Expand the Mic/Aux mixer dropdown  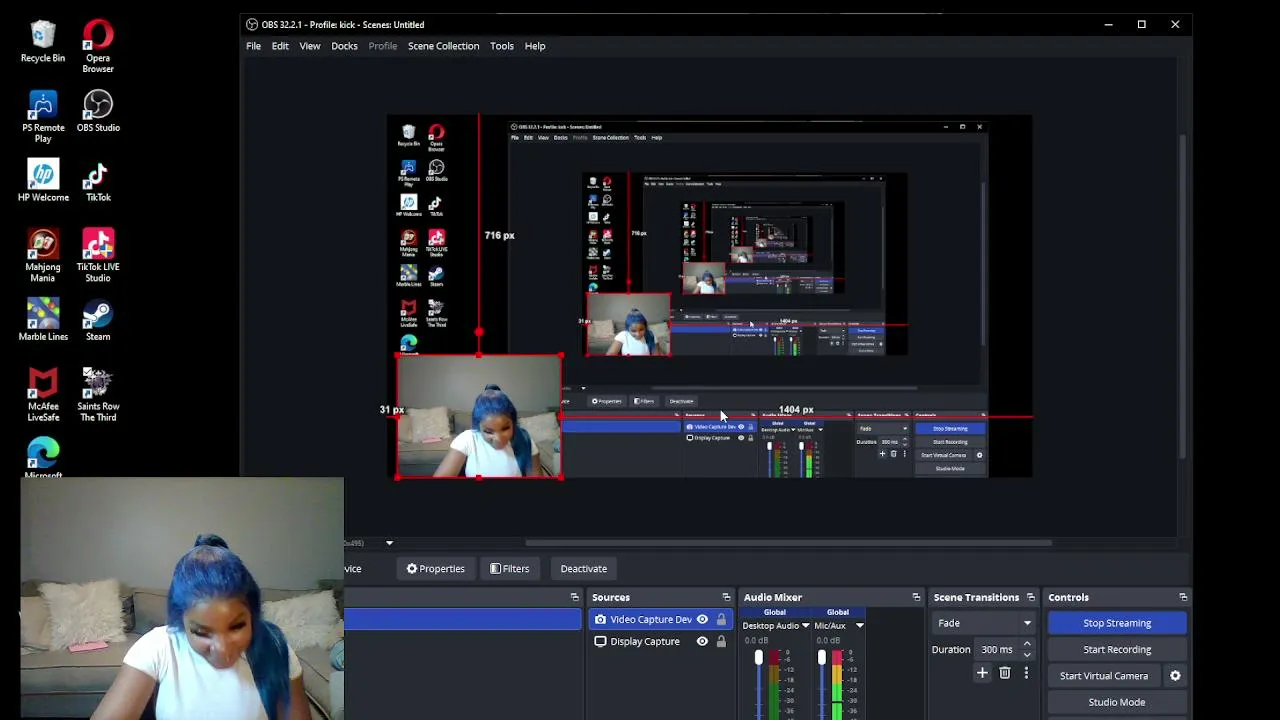click(x=859, y=626)
